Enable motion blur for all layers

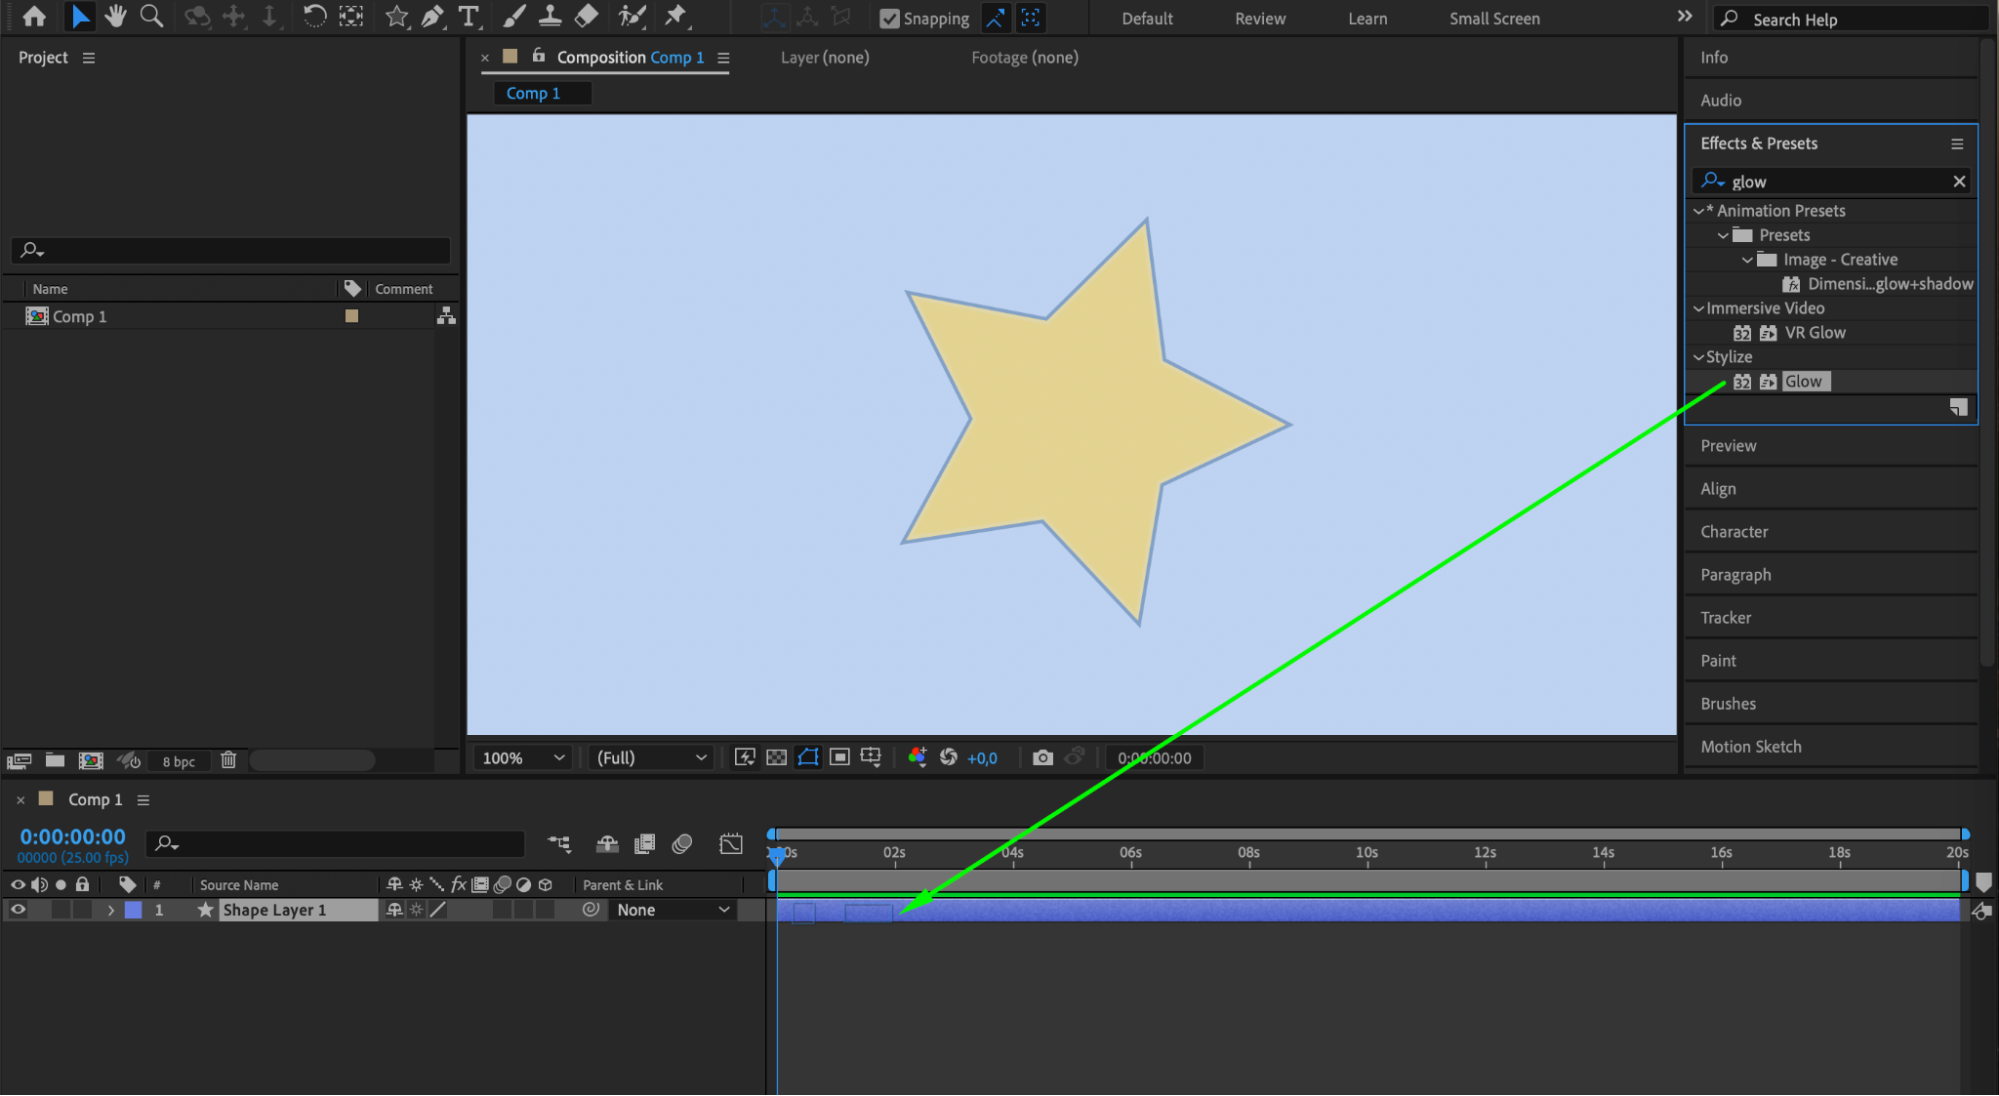click(682, 844)
